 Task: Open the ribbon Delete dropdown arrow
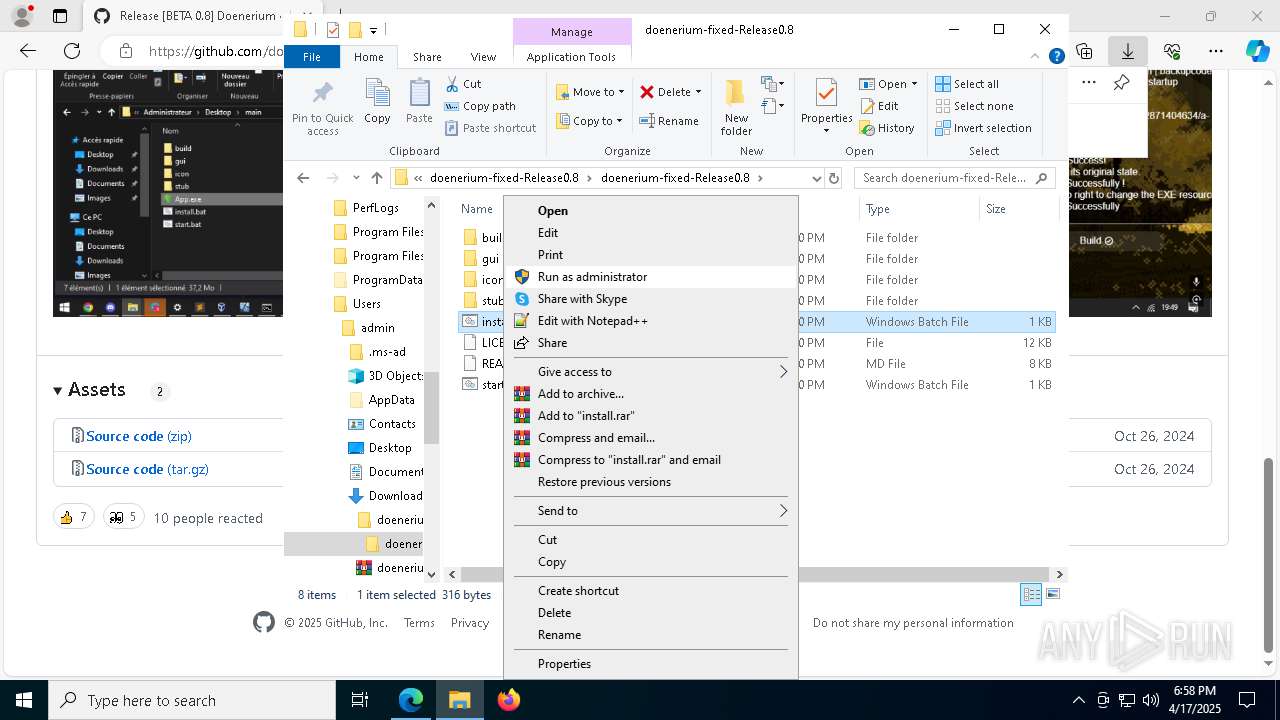(x=698, y=92)
